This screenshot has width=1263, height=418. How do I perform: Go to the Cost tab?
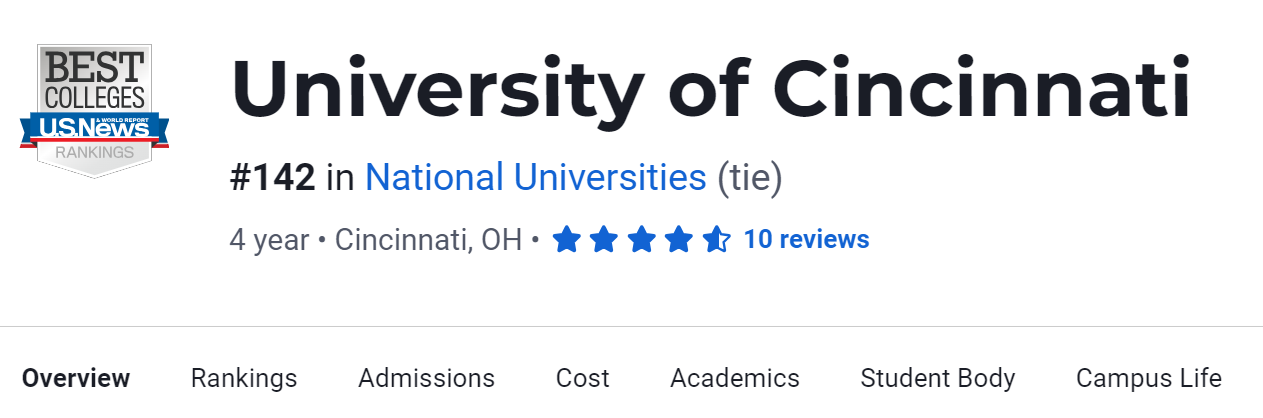(x=582, y=378)
